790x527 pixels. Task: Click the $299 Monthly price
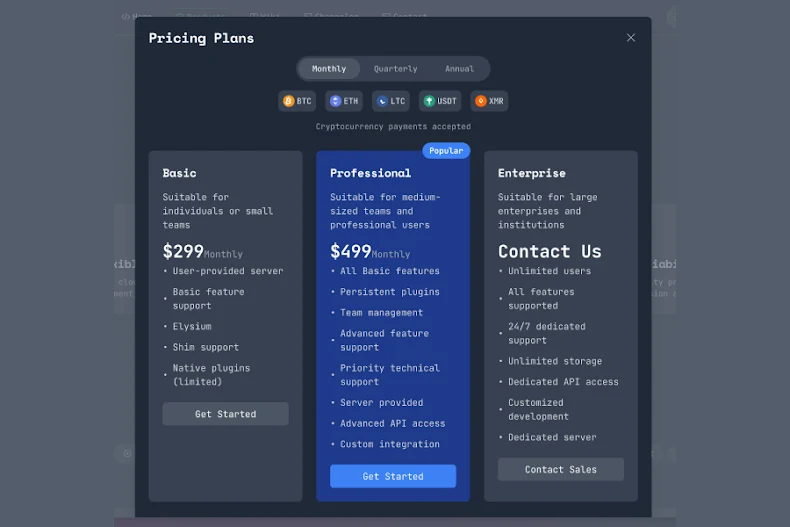click(x=202, y=252)
